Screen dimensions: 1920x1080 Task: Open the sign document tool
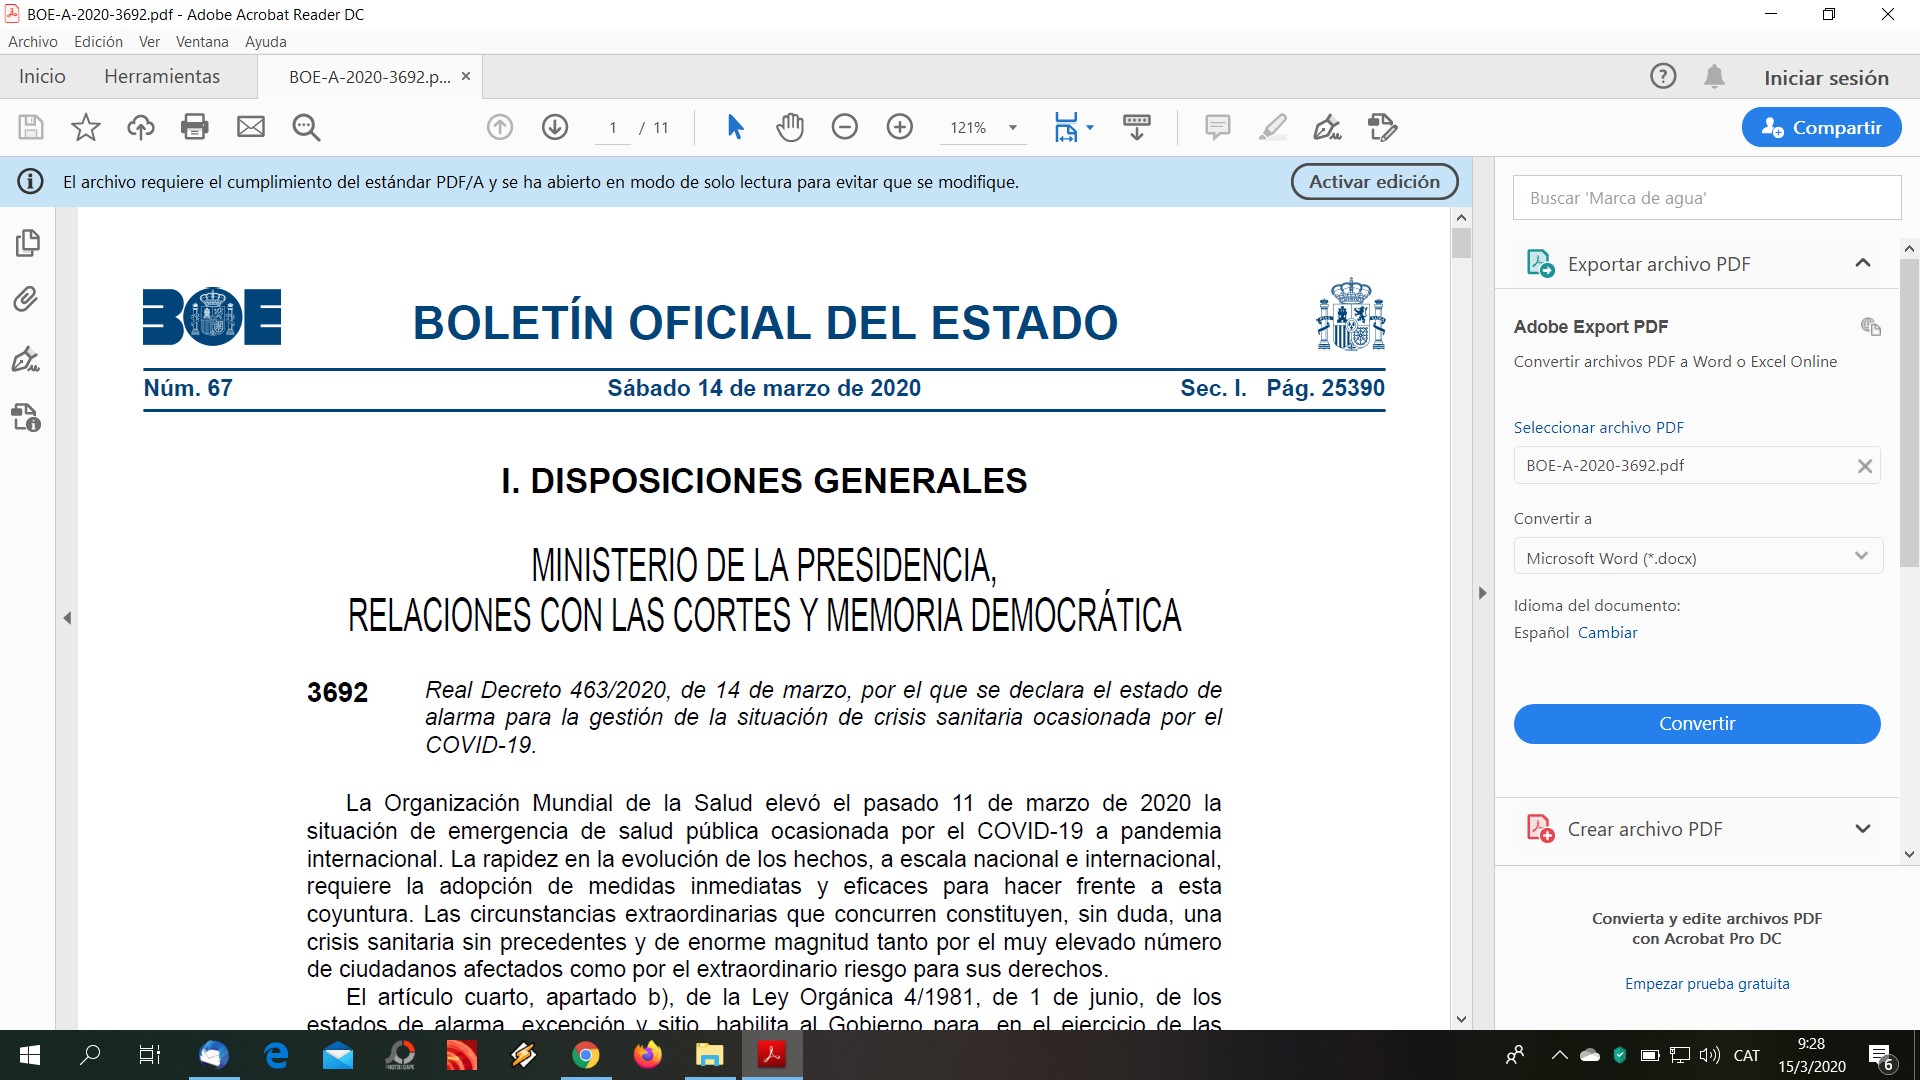pos(1328,127)
